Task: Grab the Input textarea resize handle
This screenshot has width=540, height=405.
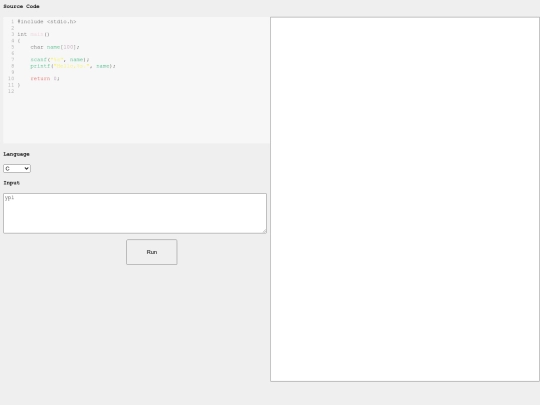Action: [264, 231]
